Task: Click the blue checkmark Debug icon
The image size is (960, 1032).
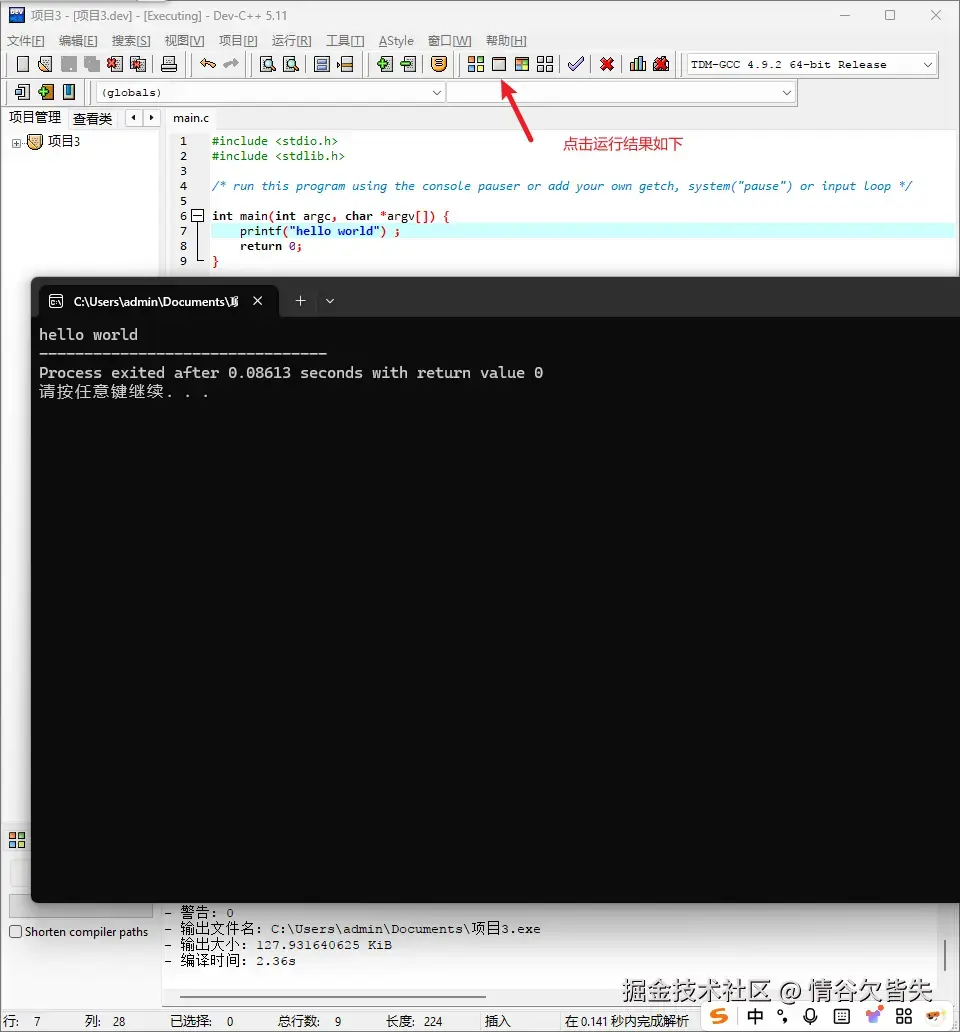Action: coord(576,64)
